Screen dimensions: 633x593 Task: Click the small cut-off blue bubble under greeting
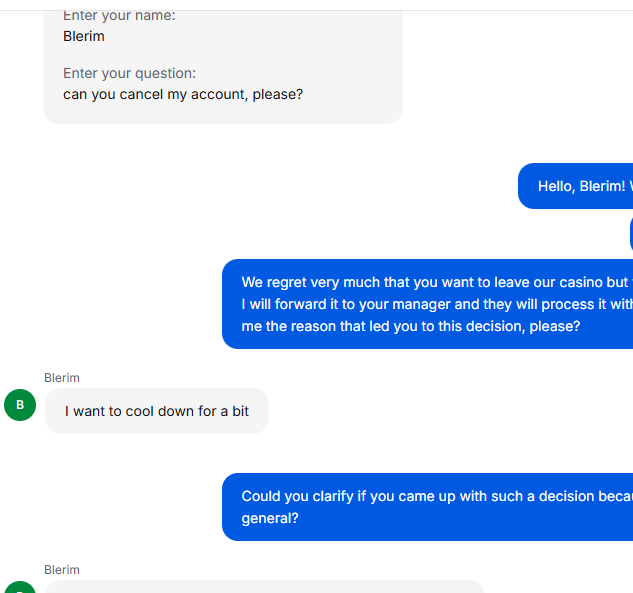[630, 235]
